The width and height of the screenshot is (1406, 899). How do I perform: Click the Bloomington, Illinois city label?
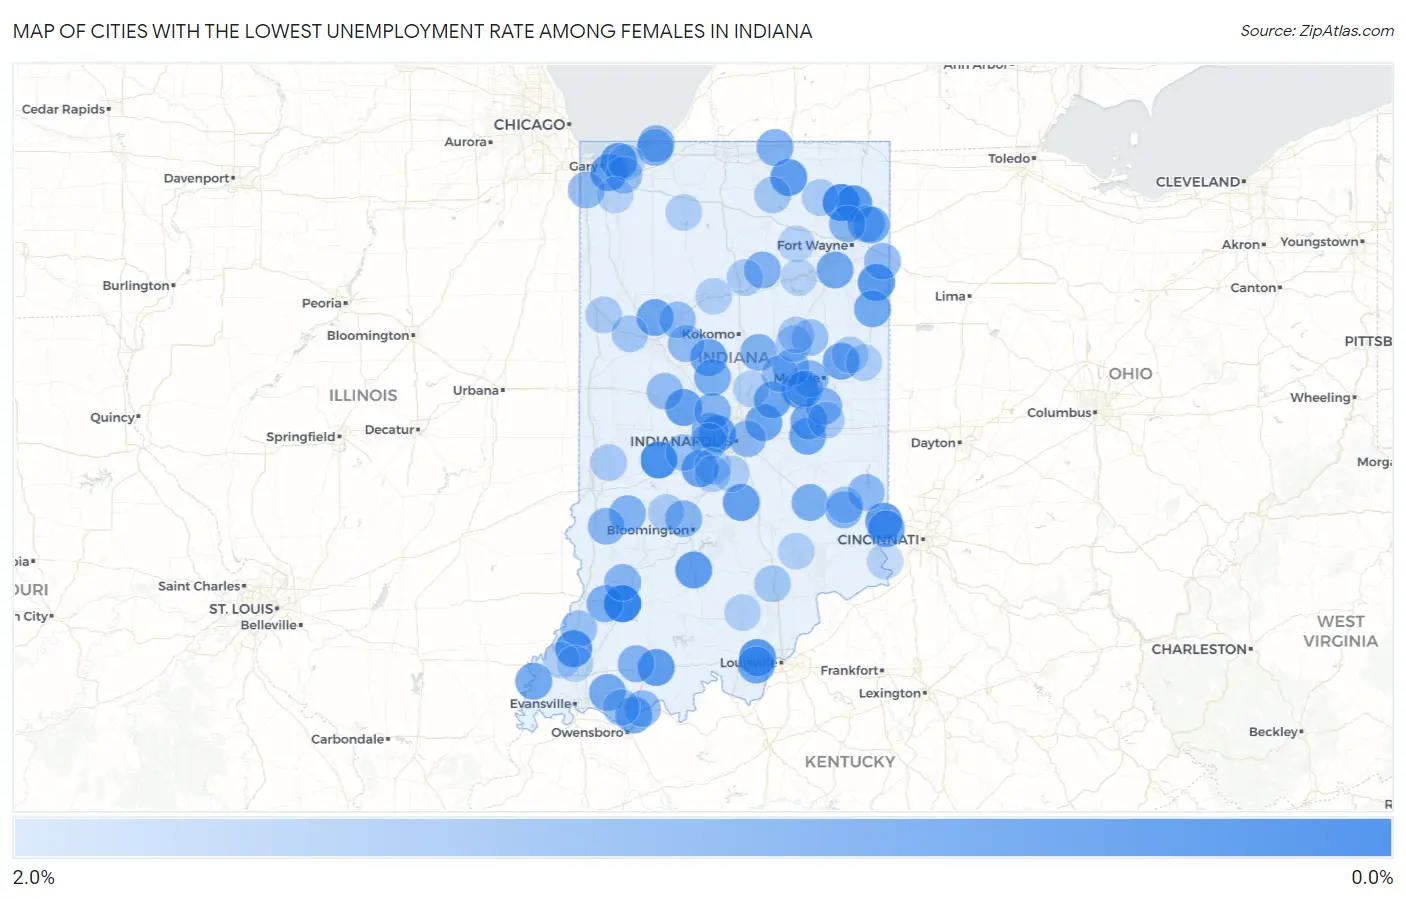pos(368,335)
